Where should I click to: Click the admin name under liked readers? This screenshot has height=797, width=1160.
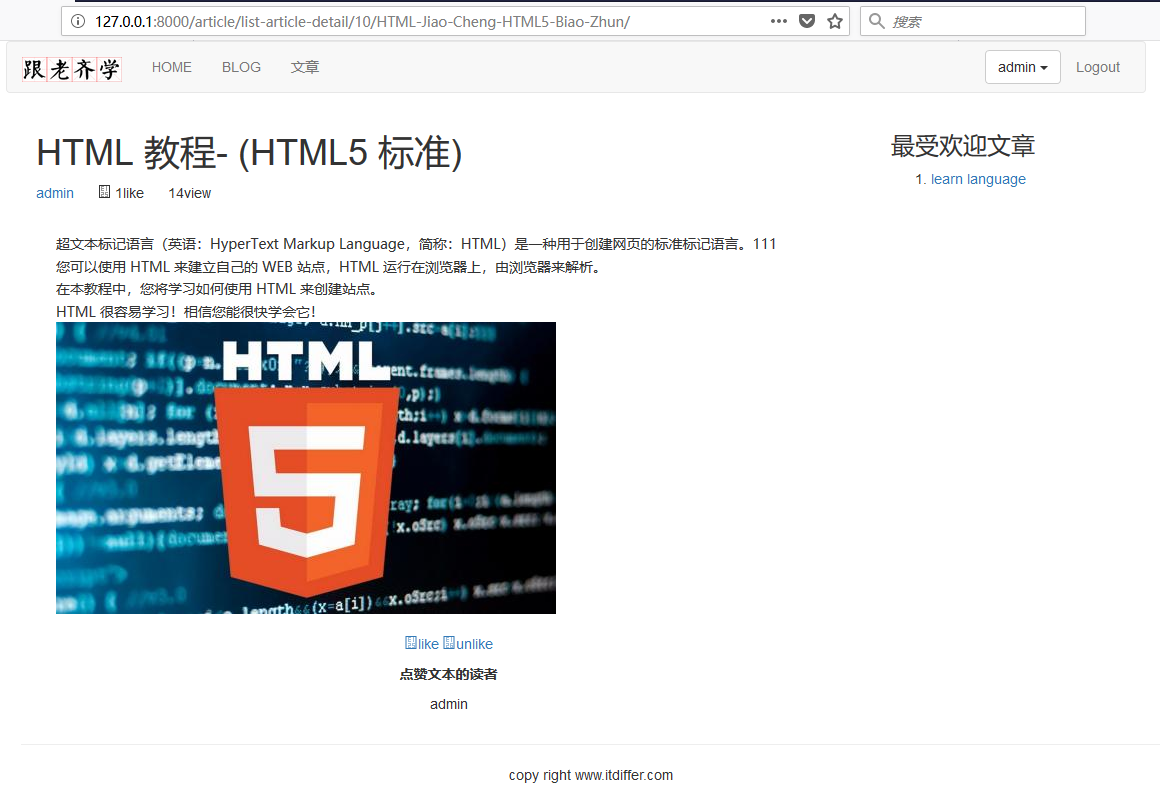pos(448,704)
